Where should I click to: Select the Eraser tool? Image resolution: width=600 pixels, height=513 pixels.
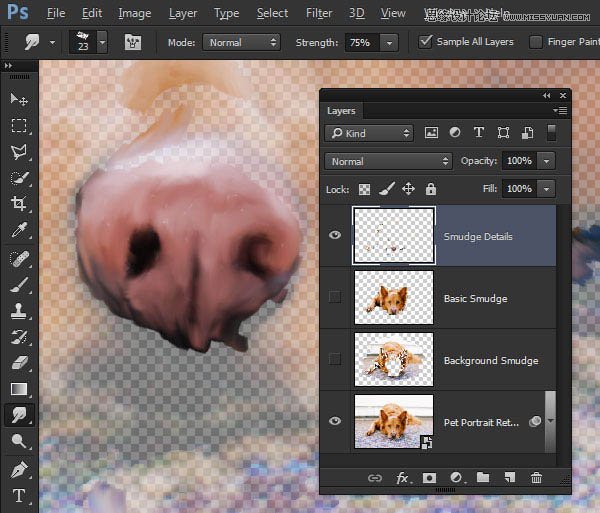pos(19,363)
